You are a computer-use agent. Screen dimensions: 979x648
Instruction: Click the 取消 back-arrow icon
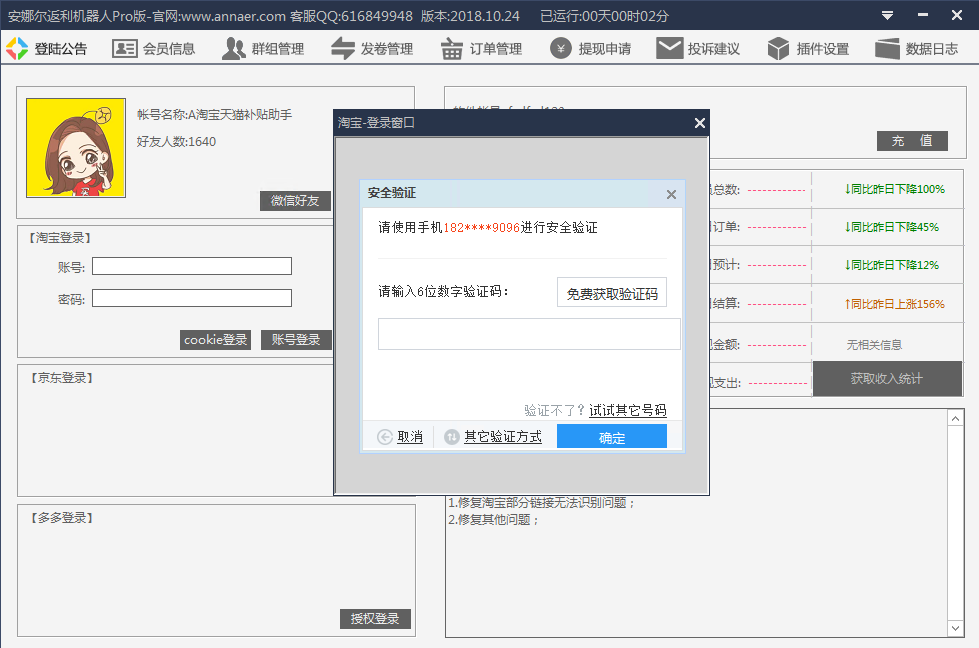click(x=385, y=437)
